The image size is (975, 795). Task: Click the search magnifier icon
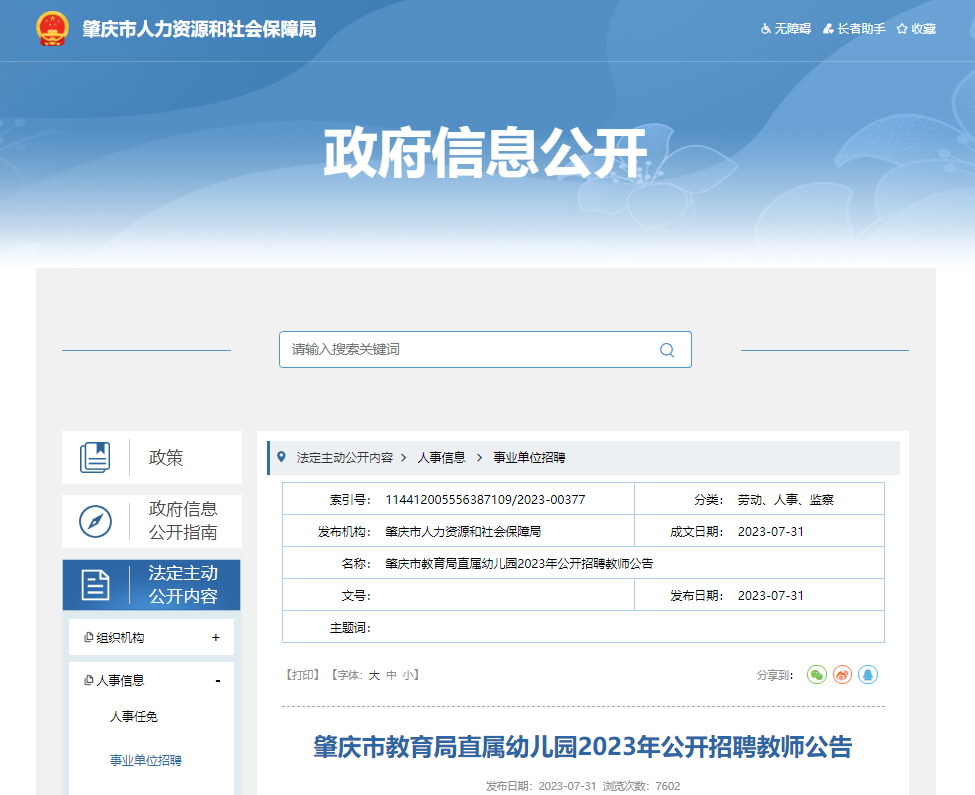[667, 350]
